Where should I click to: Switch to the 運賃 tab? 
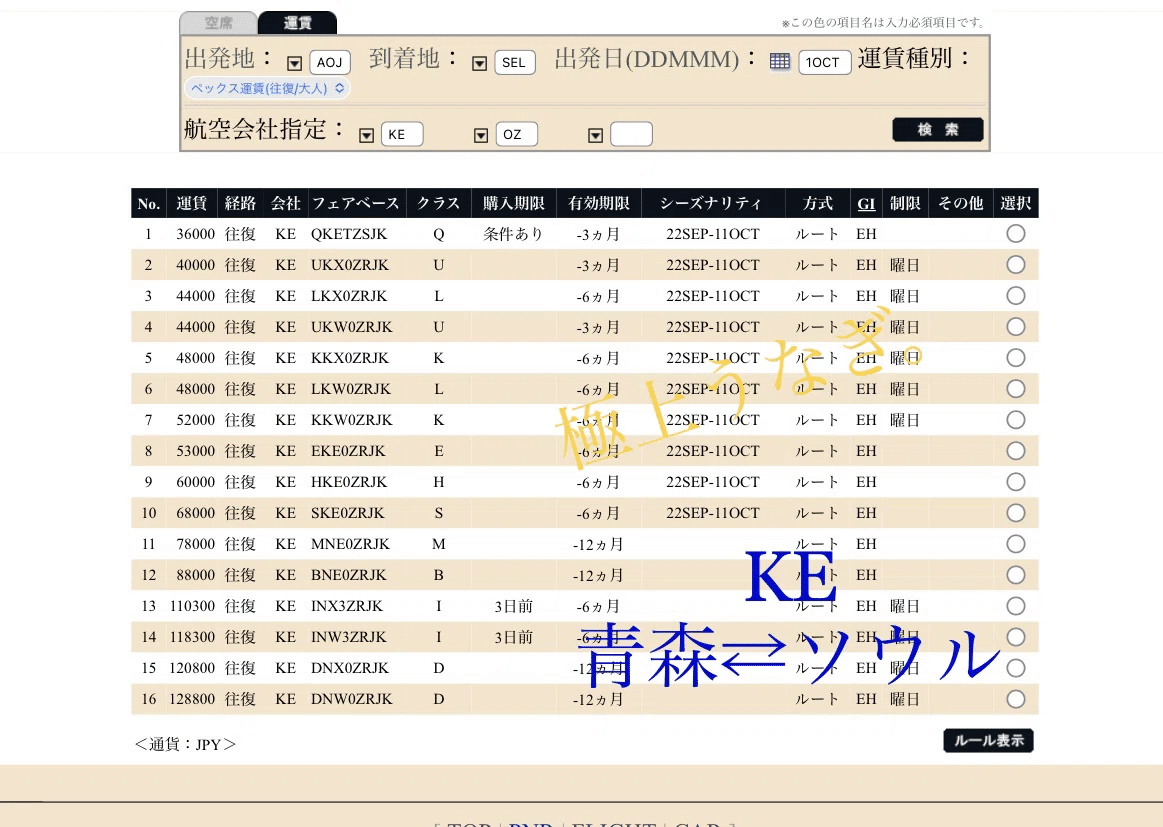pyautogui.click(x=297, y=23)
